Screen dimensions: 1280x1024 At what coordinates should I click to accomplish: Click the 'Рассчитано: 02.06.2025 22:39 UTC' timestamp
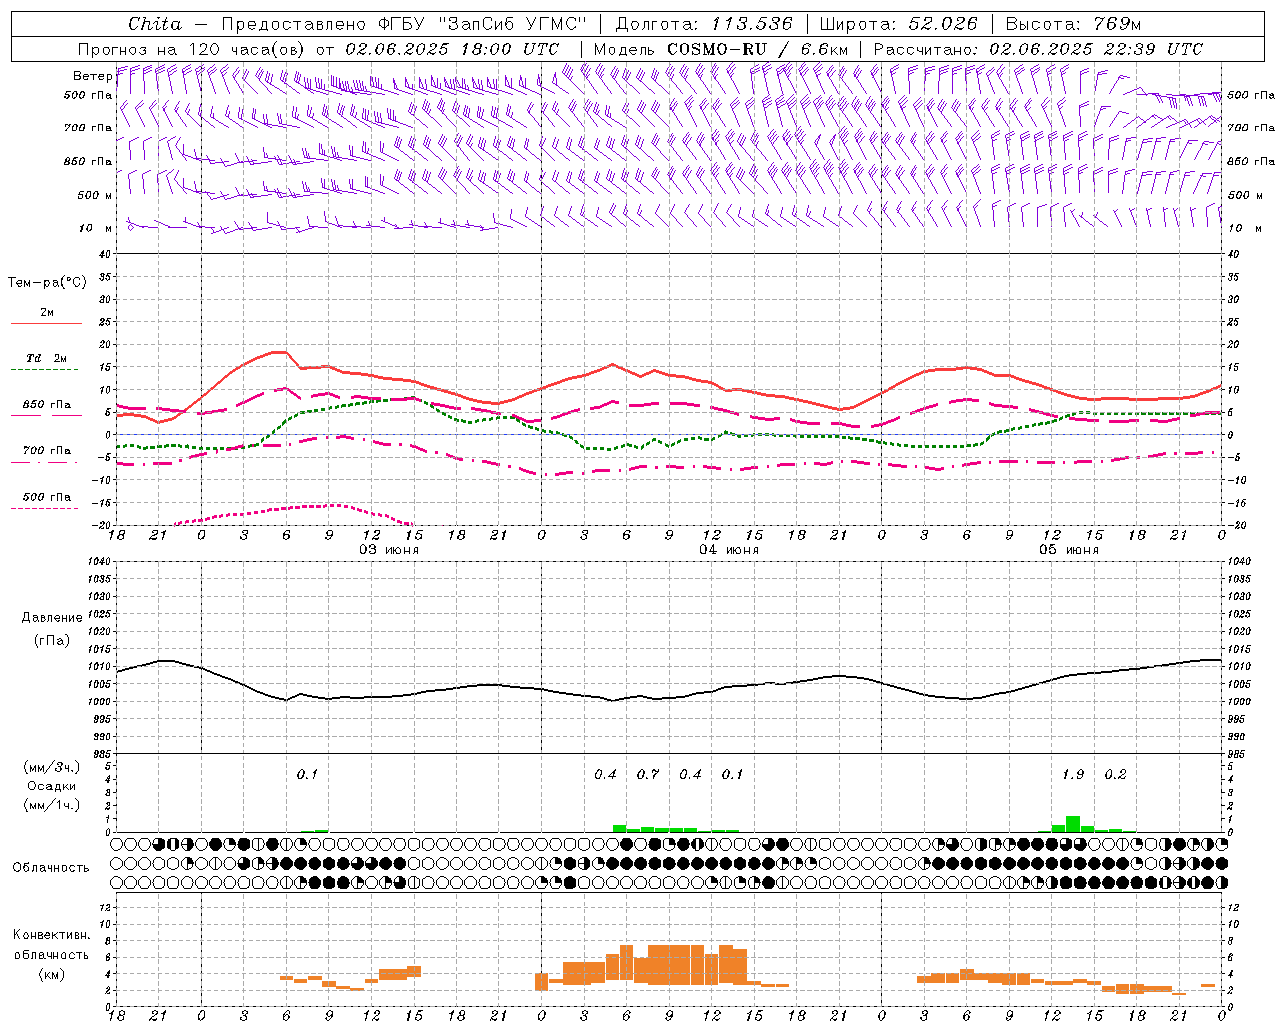pyautogui.click(x=1038, y=49)
